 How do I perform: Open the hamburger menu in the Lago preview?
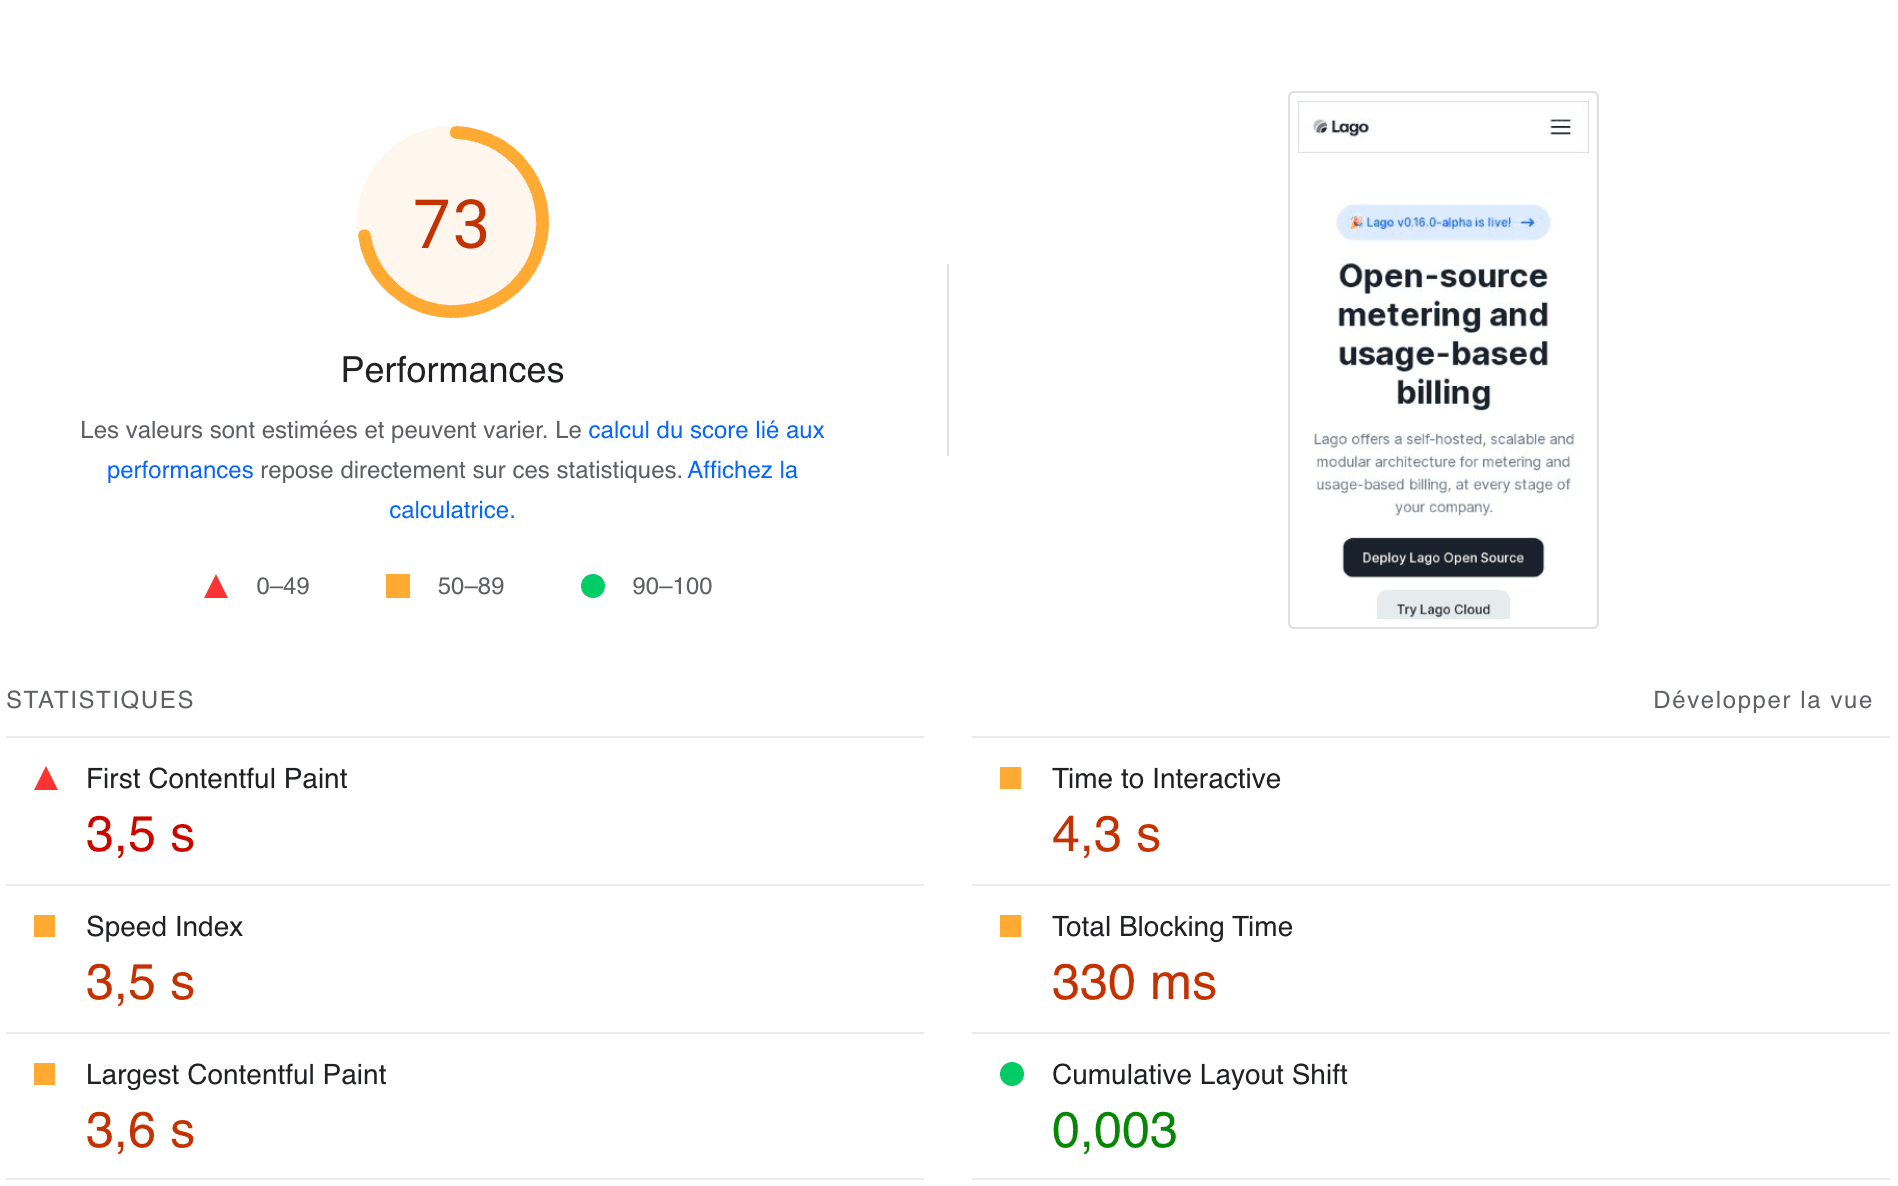tap(1560, 127)
